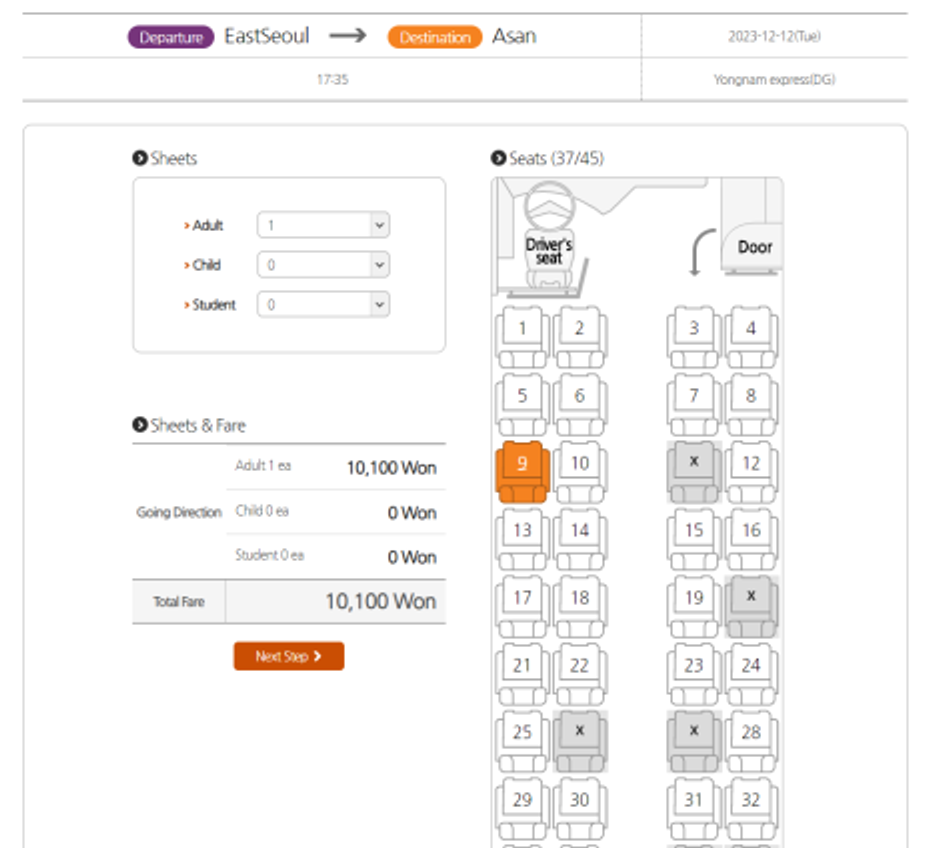Screen dimensions: 932x848
Task: Toggle seat 12 selection
Action: 751,472
